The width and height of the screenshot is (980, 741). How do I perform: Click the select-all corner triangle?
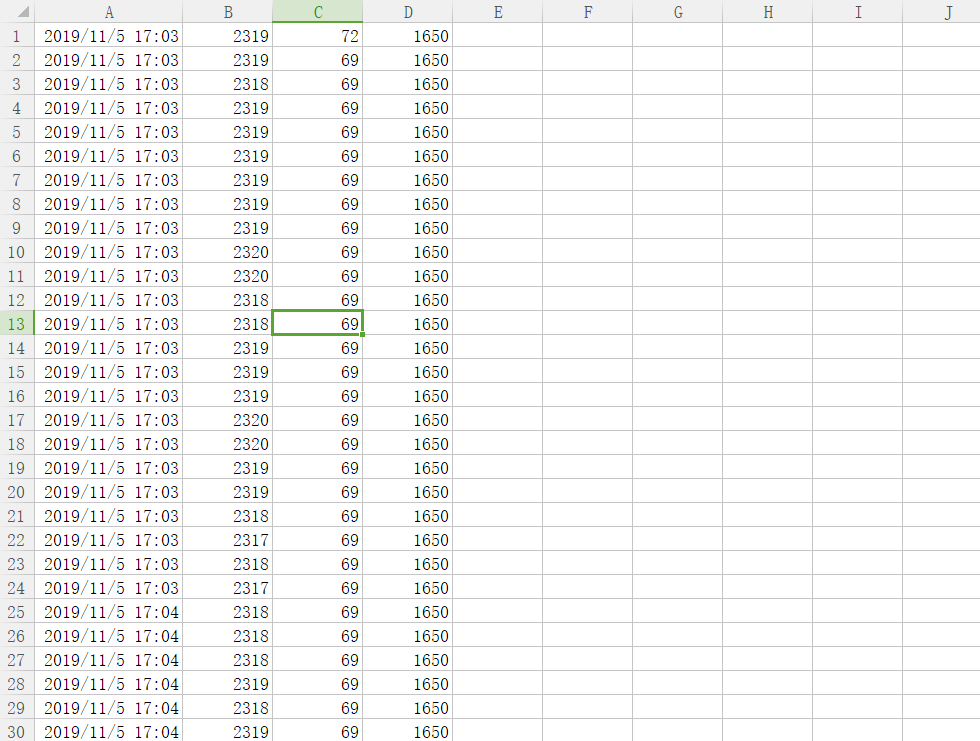point(22,12)
